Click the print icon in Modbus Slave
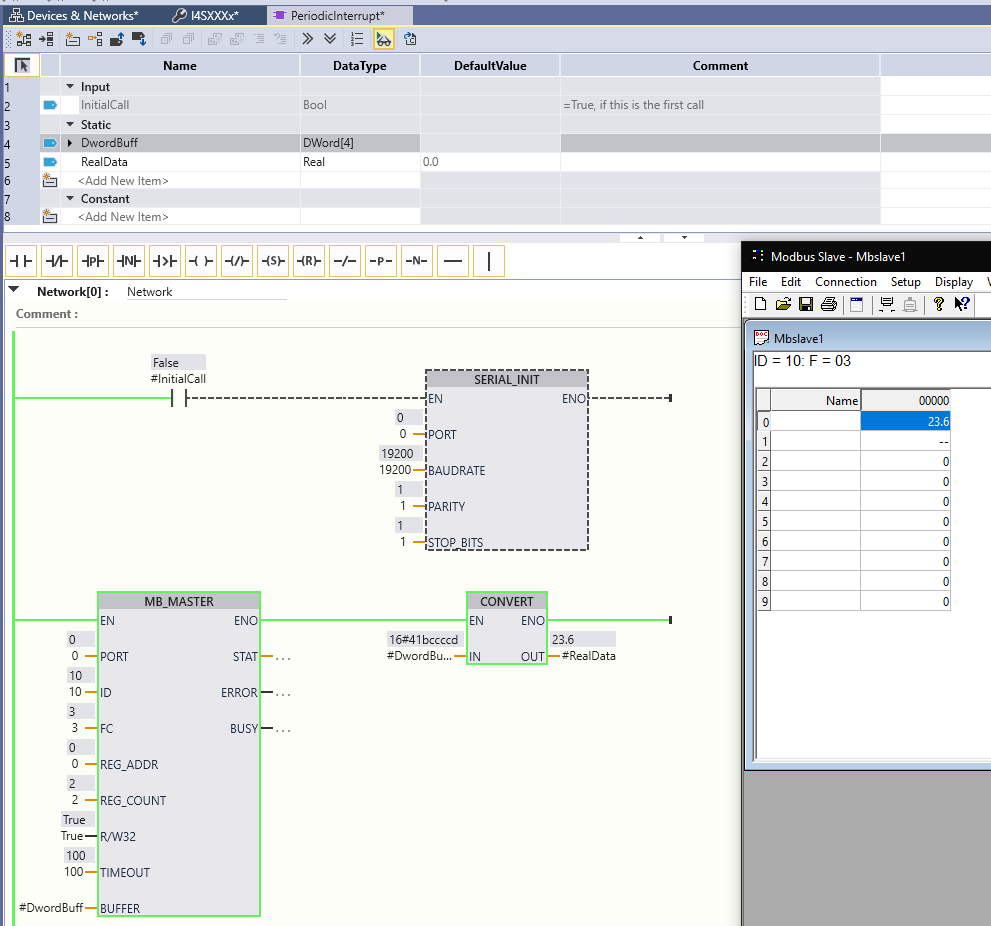Image resolution: width=991 pixels, height=926 pixels. pyautogui.click(x=828, y=304)
